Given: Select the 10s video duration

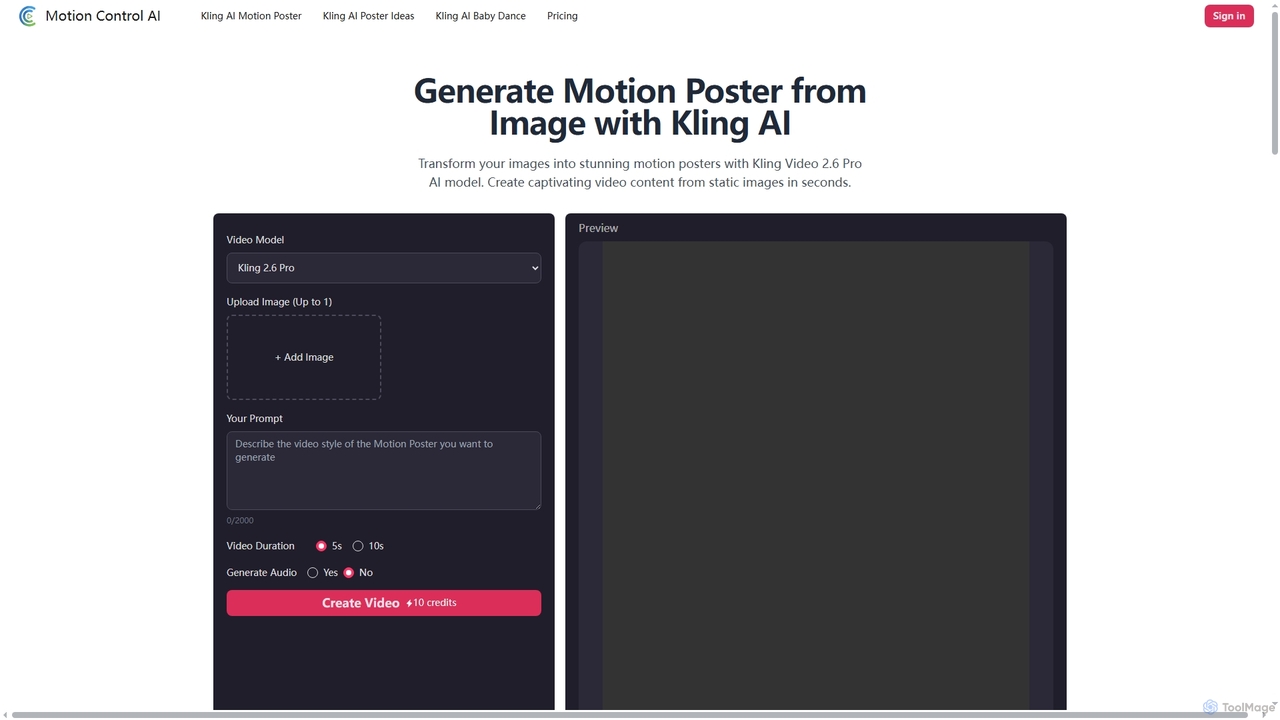Looking at the screenshot, I should 358,546.
